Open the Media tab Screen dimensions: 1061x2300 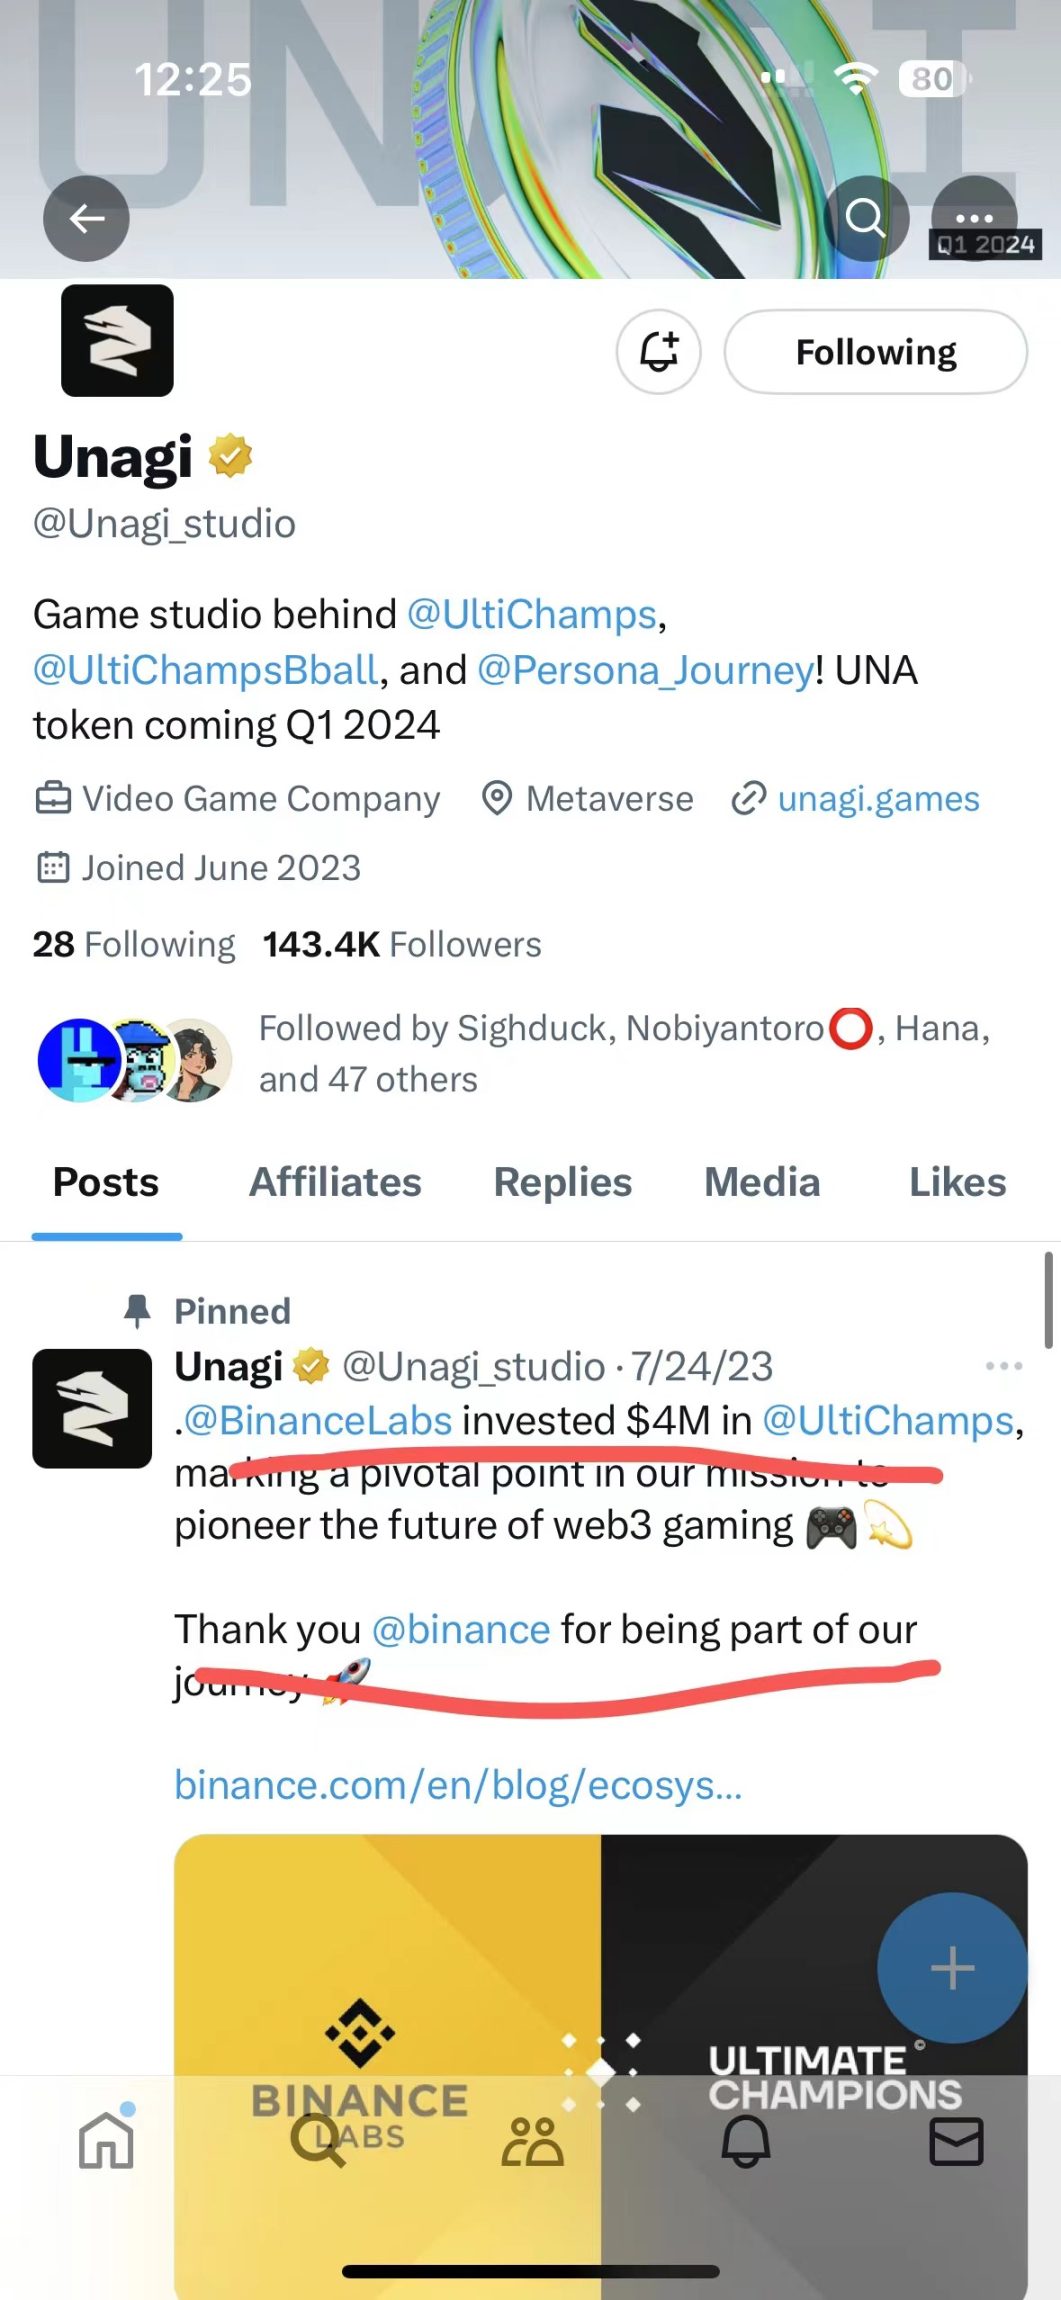(762, 1182)
